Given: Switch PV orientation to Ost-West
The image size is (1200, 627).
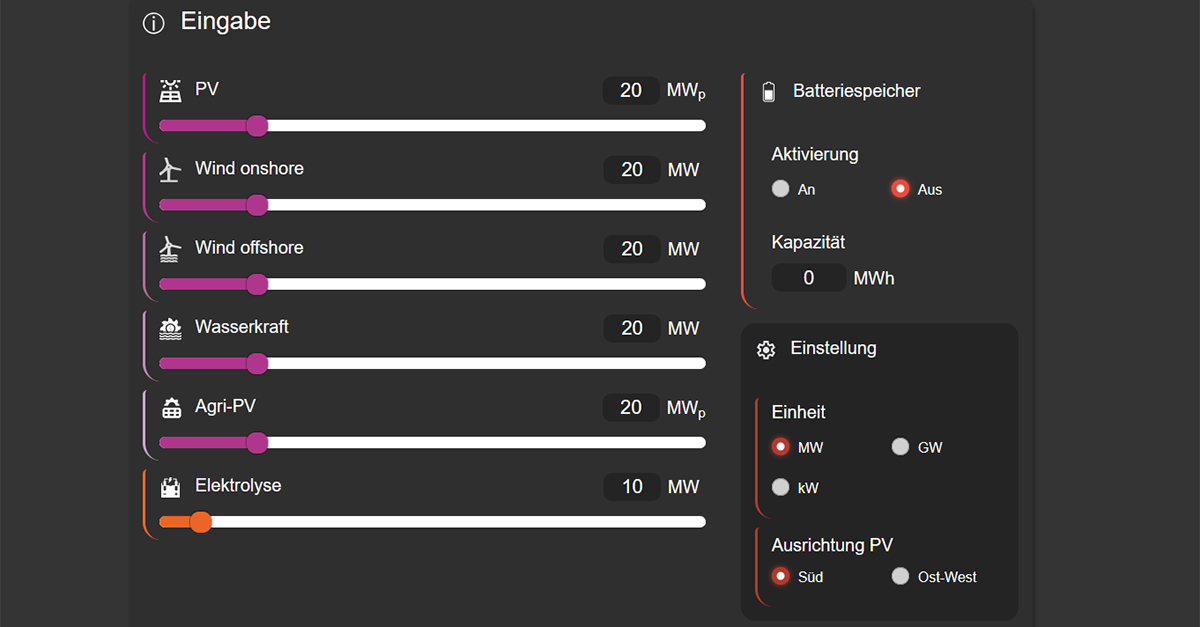Looking at the screenshot, I should tap(900, 576).
